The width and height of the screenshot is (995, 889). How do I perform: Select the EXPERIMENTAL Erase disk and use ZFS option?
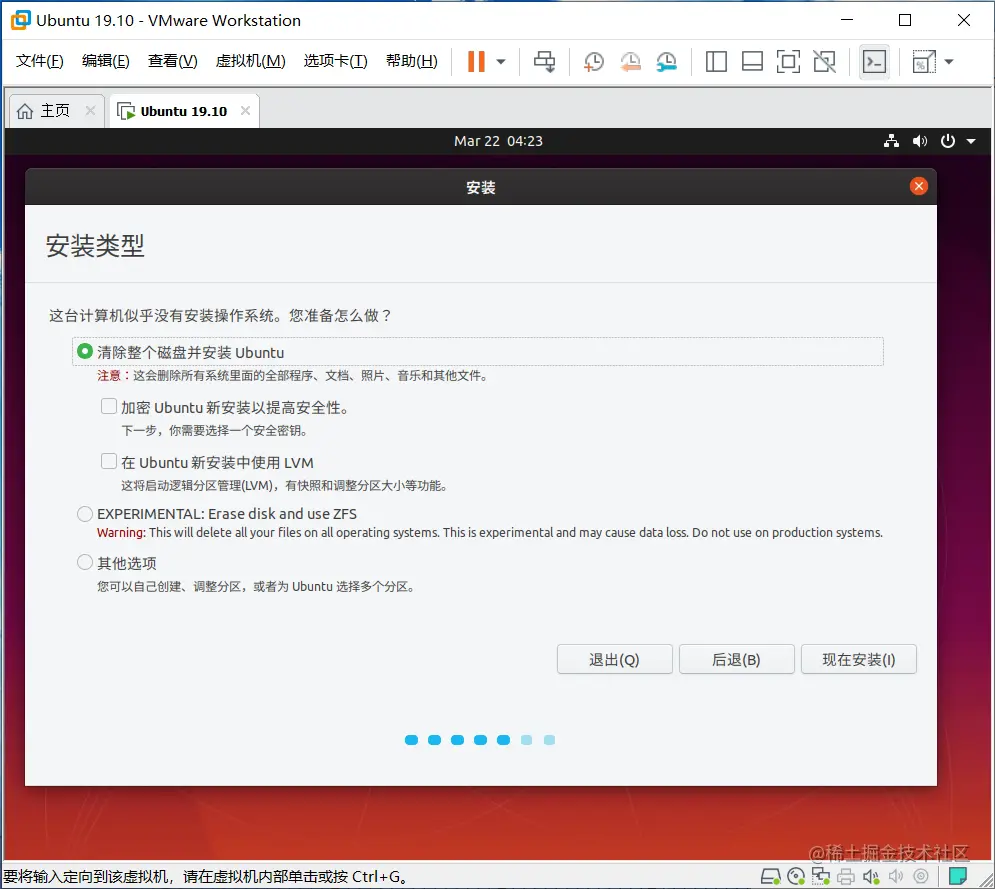(x=85, y=513)
